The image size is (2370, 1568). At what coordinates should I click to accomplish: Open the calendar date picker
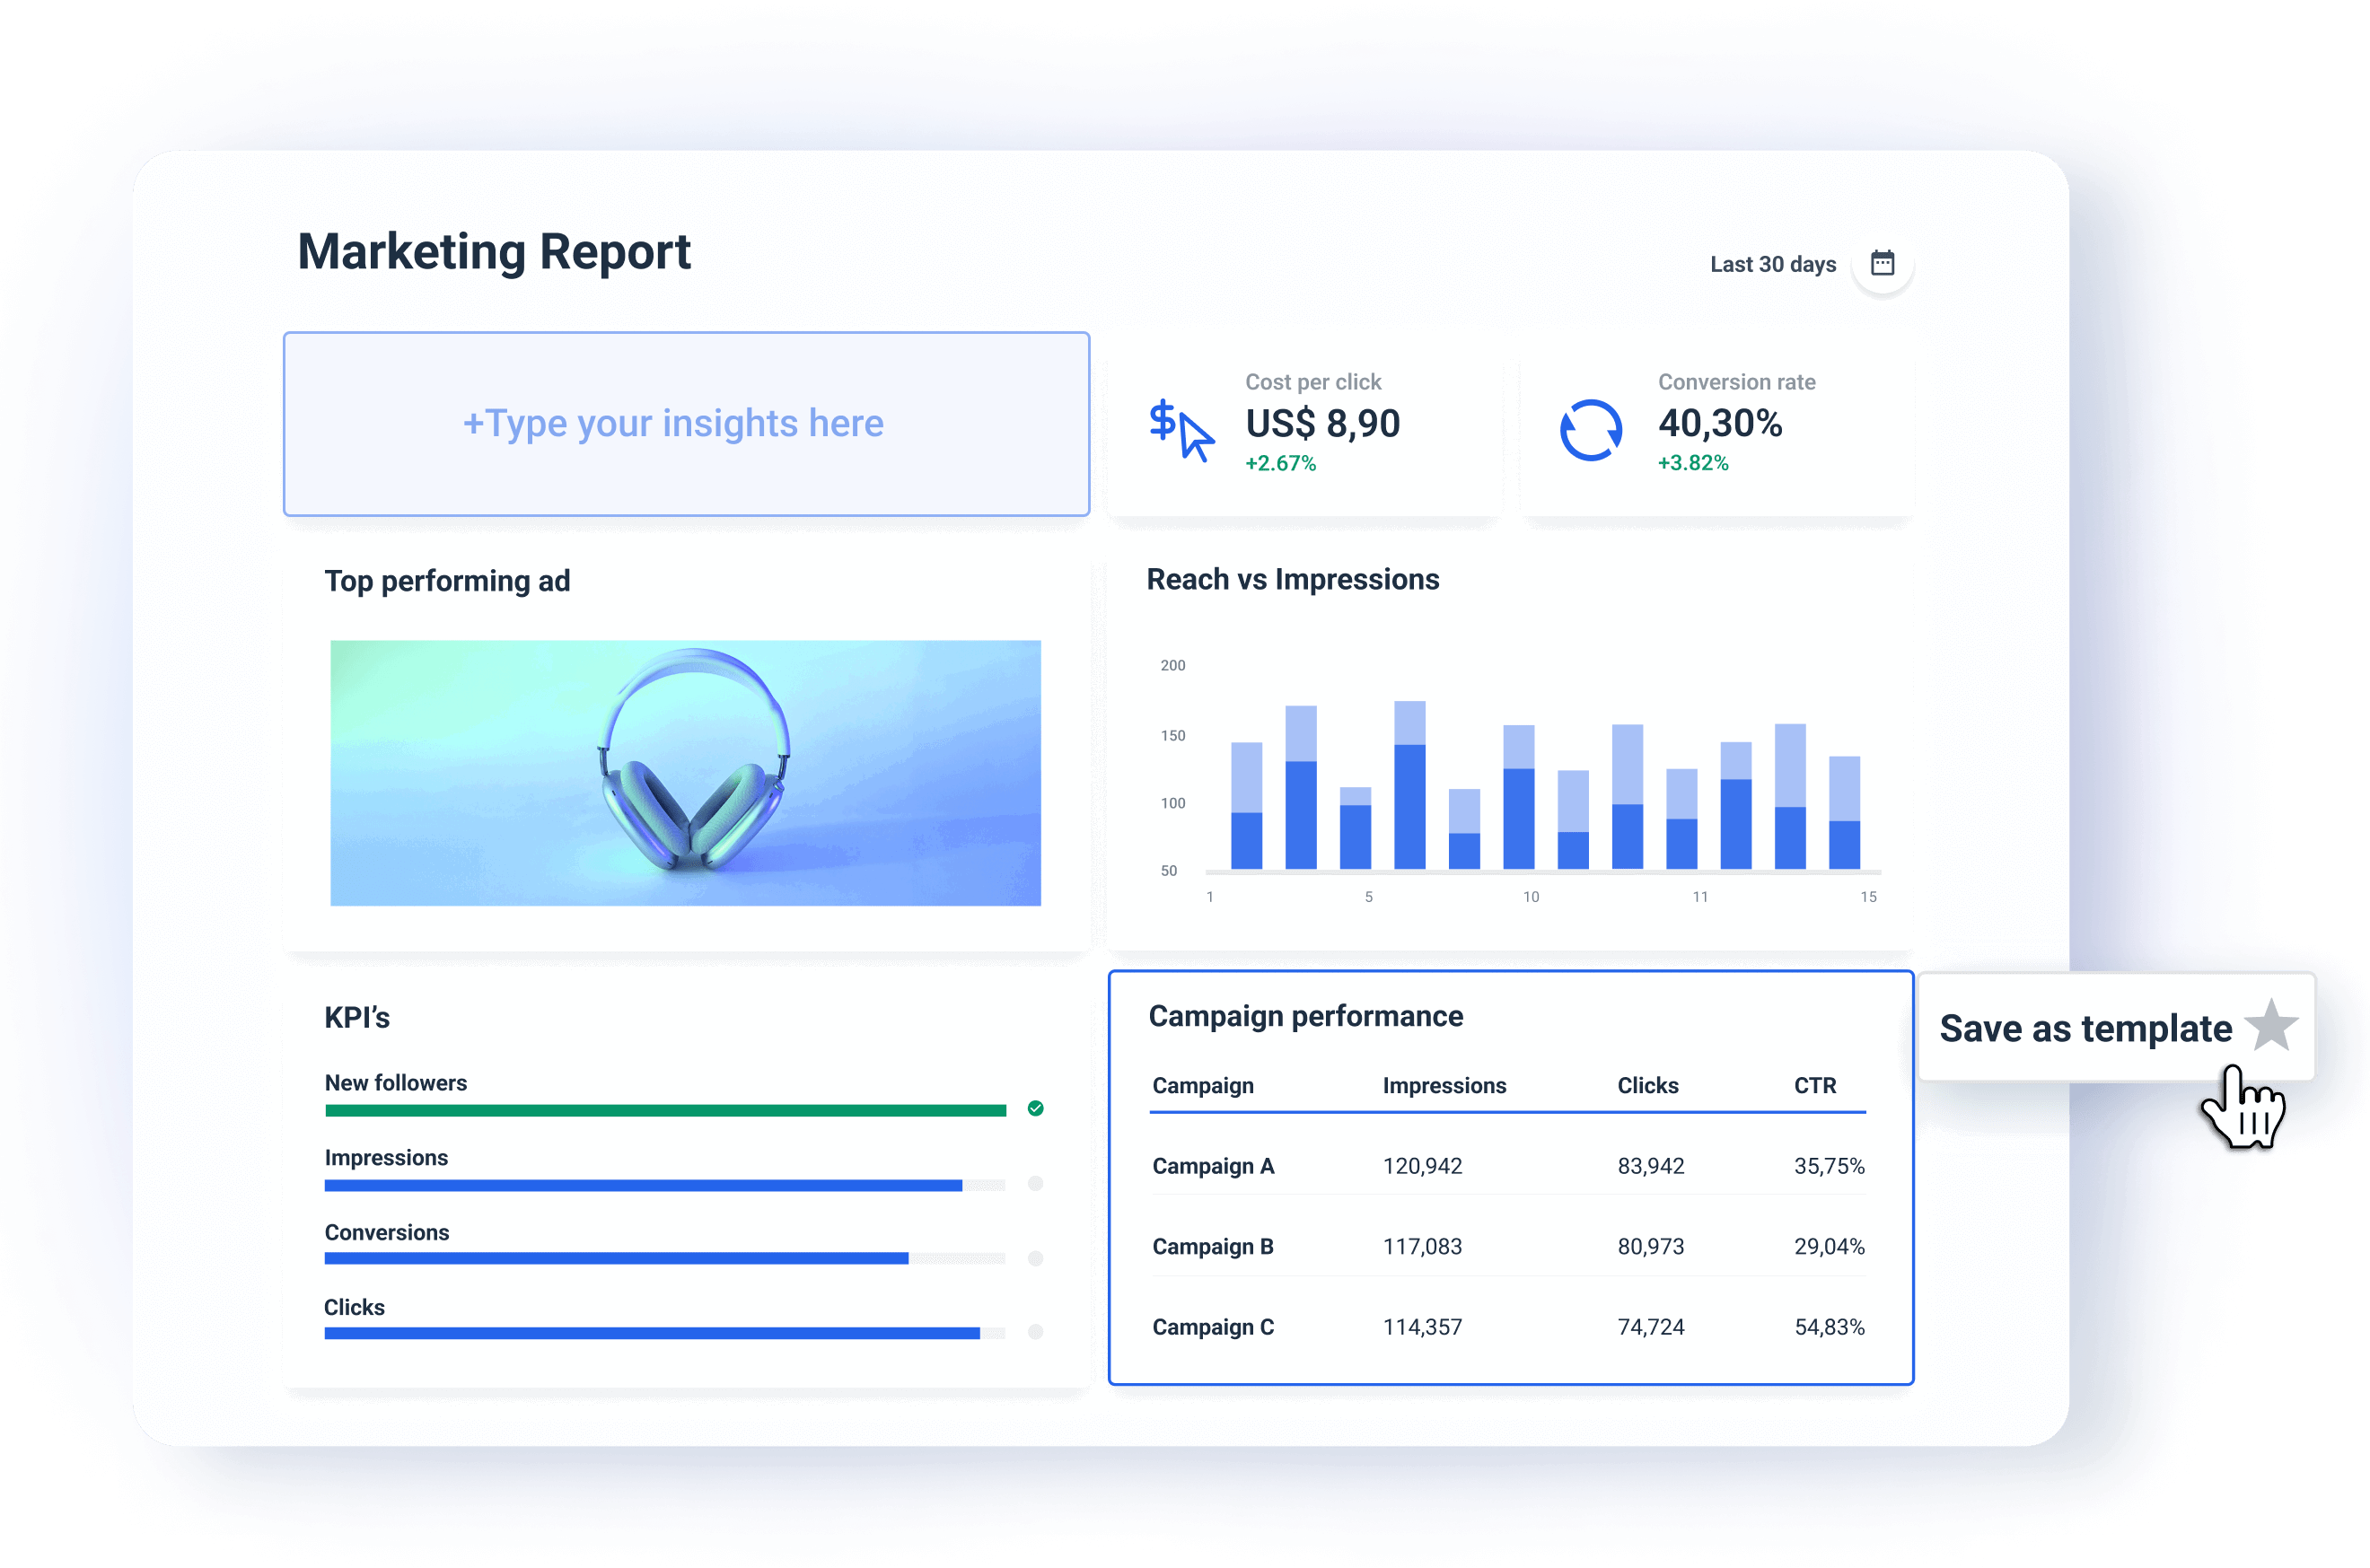[1884, 262]
